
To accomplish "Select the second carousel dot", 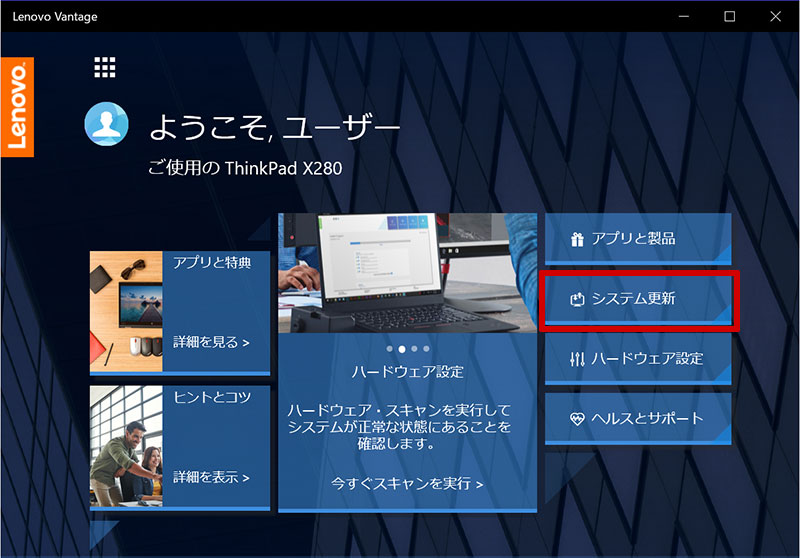I will (402, 349).
